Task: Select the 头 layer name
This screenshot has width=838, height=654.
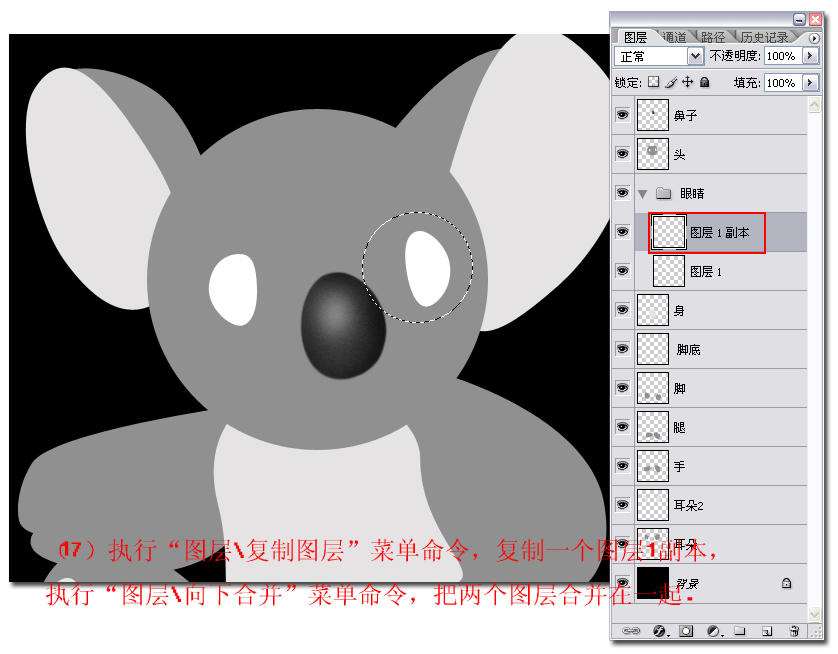Action: [x=679, y=154]
